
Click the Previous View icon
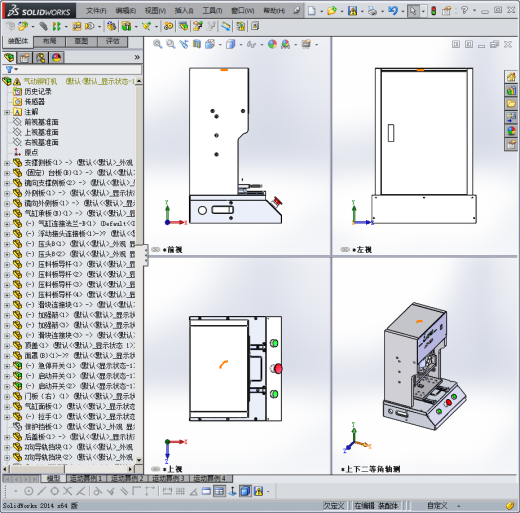(x=184, y=44)
